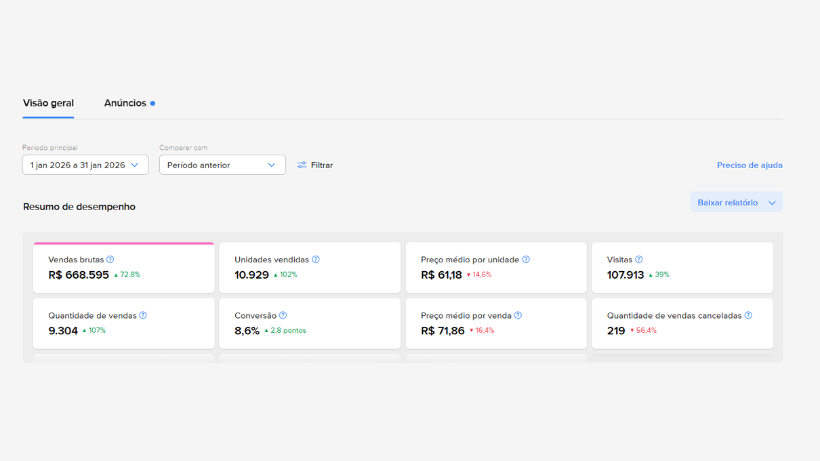
Task: Open help icon for Preço médio por unidade
Action: [x=526, y=259]
